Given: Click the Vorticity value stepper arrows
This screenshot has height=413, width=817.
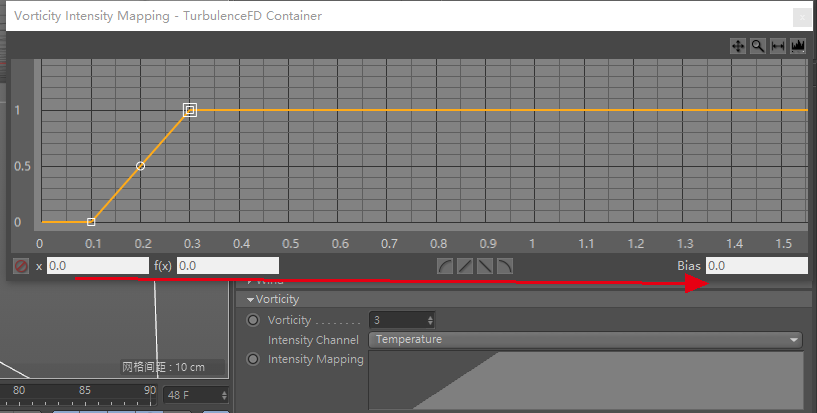Looking at the screenshot, I should coord(430,320).
